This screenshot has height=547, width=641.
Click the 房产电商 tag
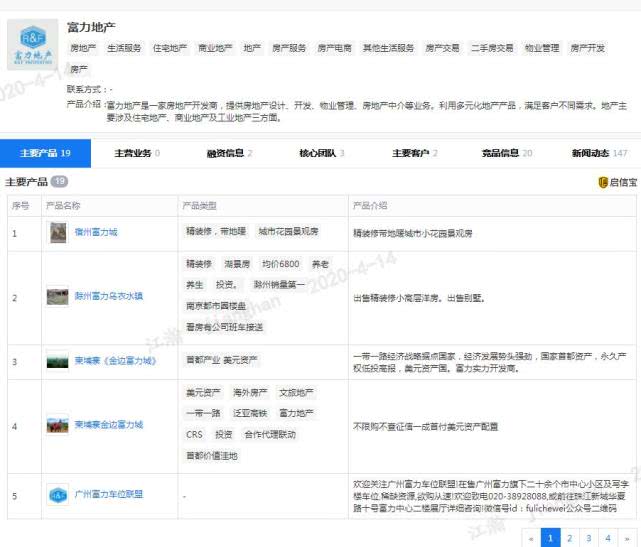pyautogui.click(x=334, y=48)
